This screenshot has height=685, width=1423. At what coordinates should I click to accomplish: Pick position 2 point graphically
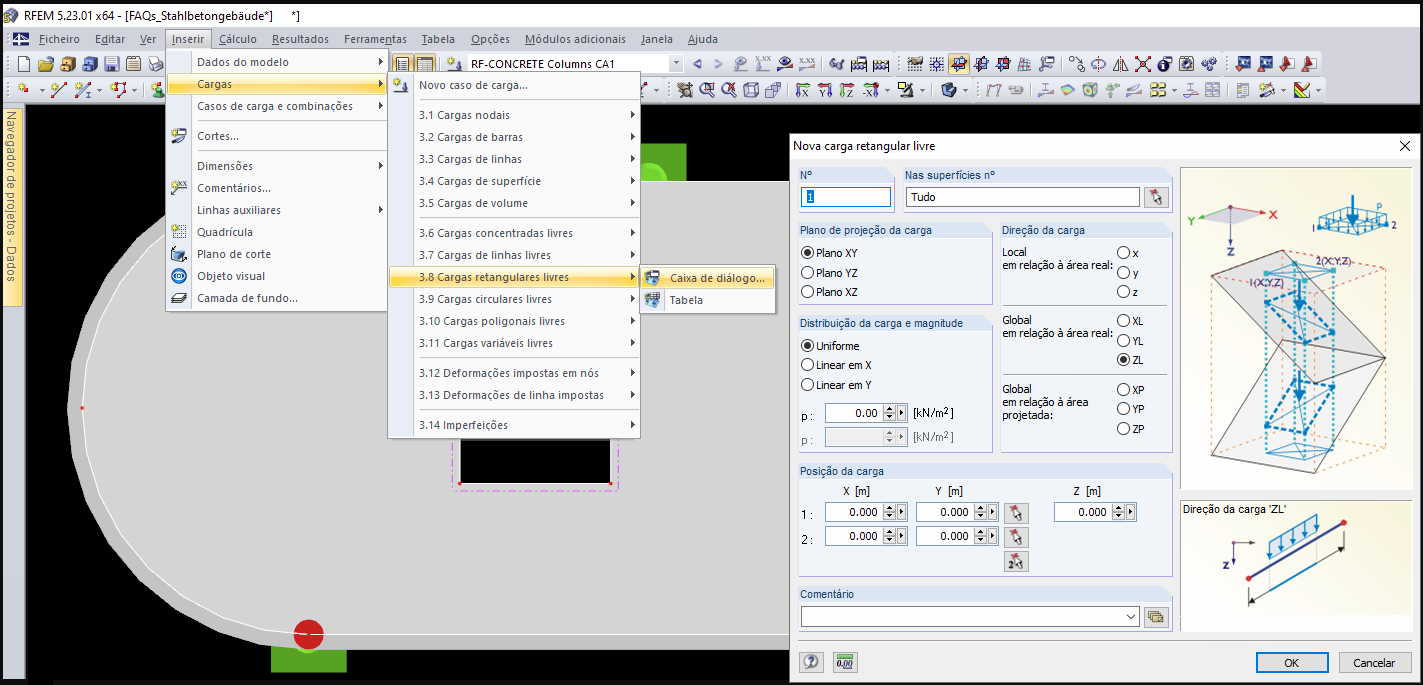(1016, 537)
